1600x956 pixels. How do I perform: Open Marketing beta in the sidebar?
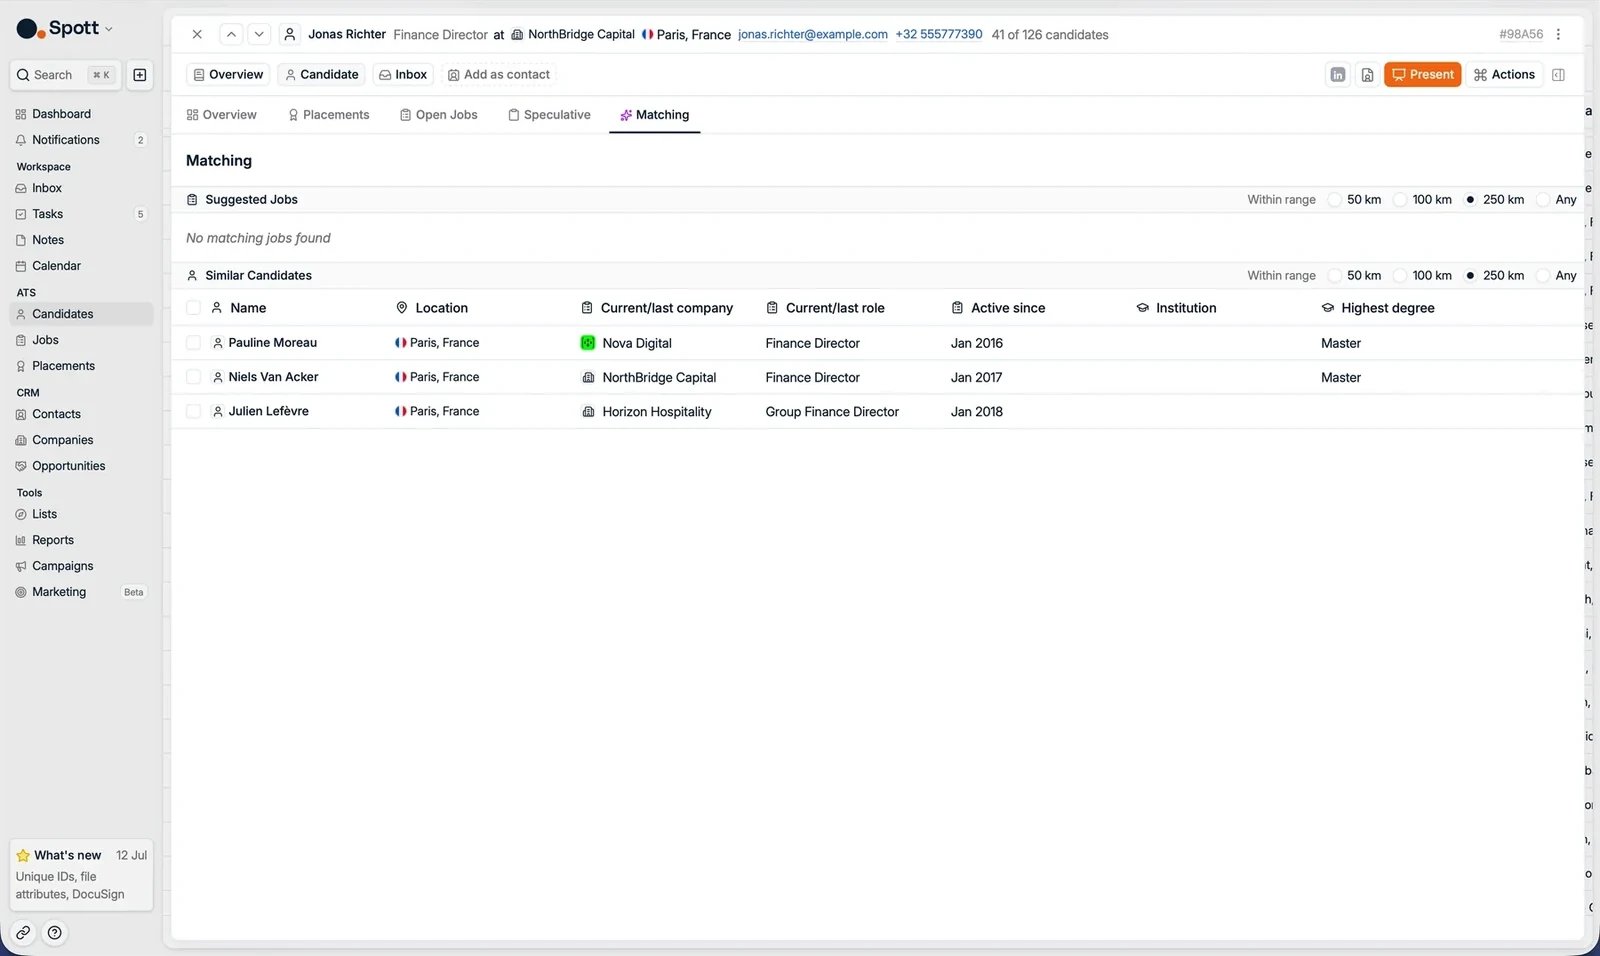pos(81,592)
